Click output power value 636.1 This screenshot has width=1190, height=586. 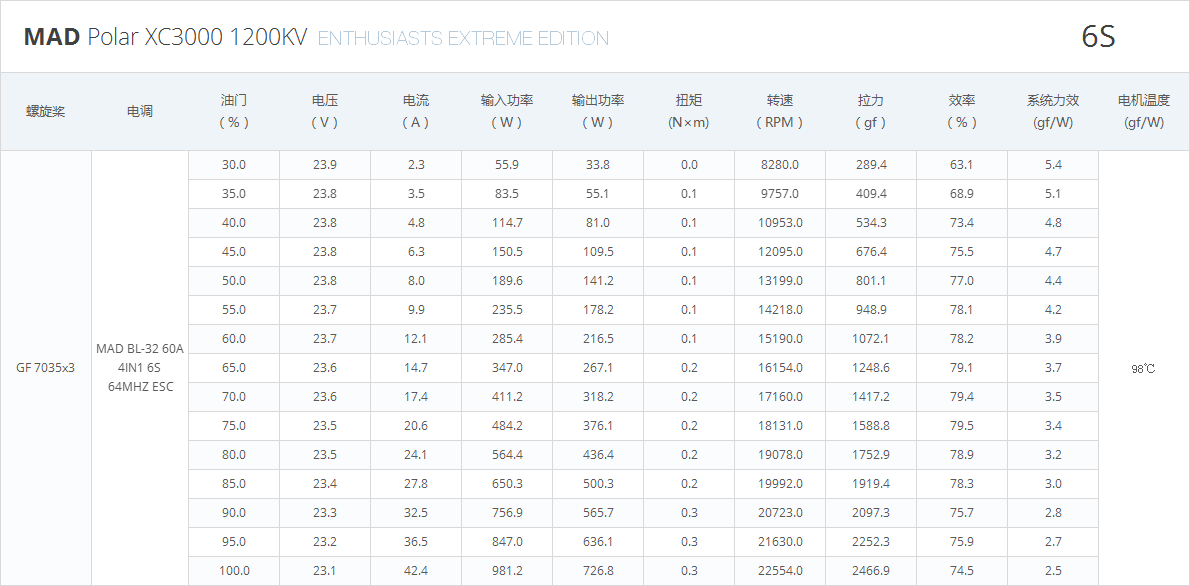pyautogui.click(x=598, y=541)
